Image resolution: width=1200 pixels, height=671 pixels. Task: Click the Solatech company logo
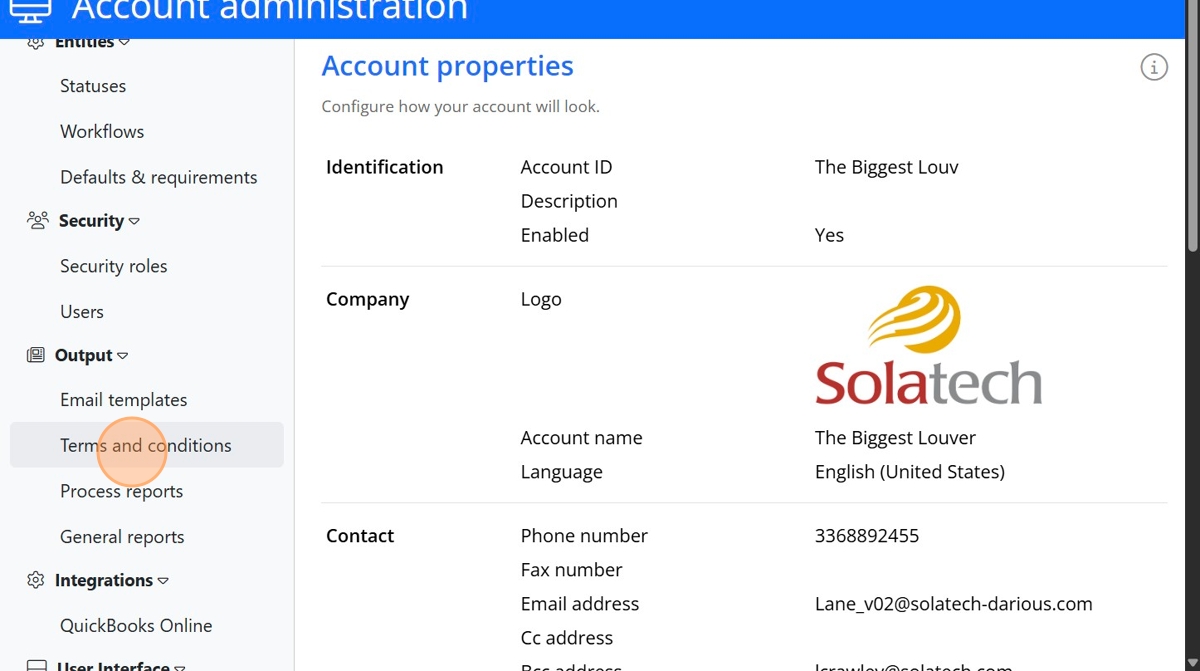[x=929, y=345]
